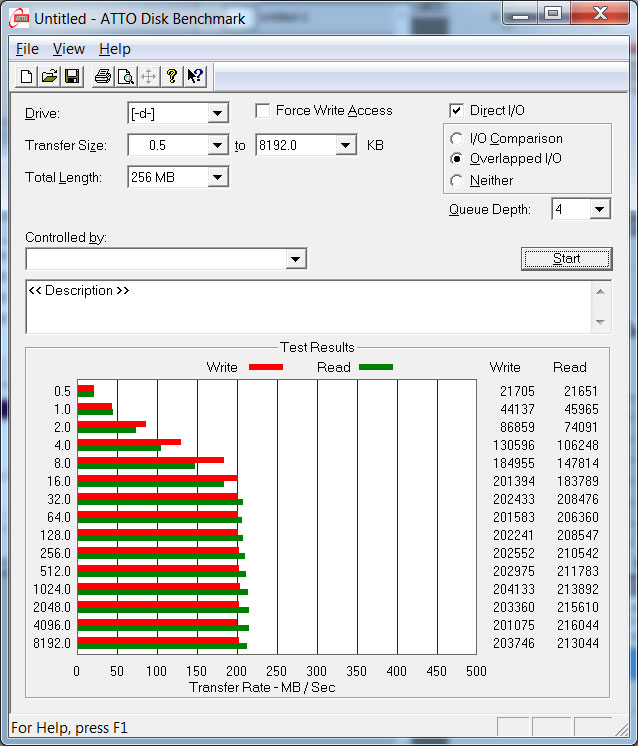Click the move arrows toolbar icon
Viewport: 638px width, 746px height.
148,77
